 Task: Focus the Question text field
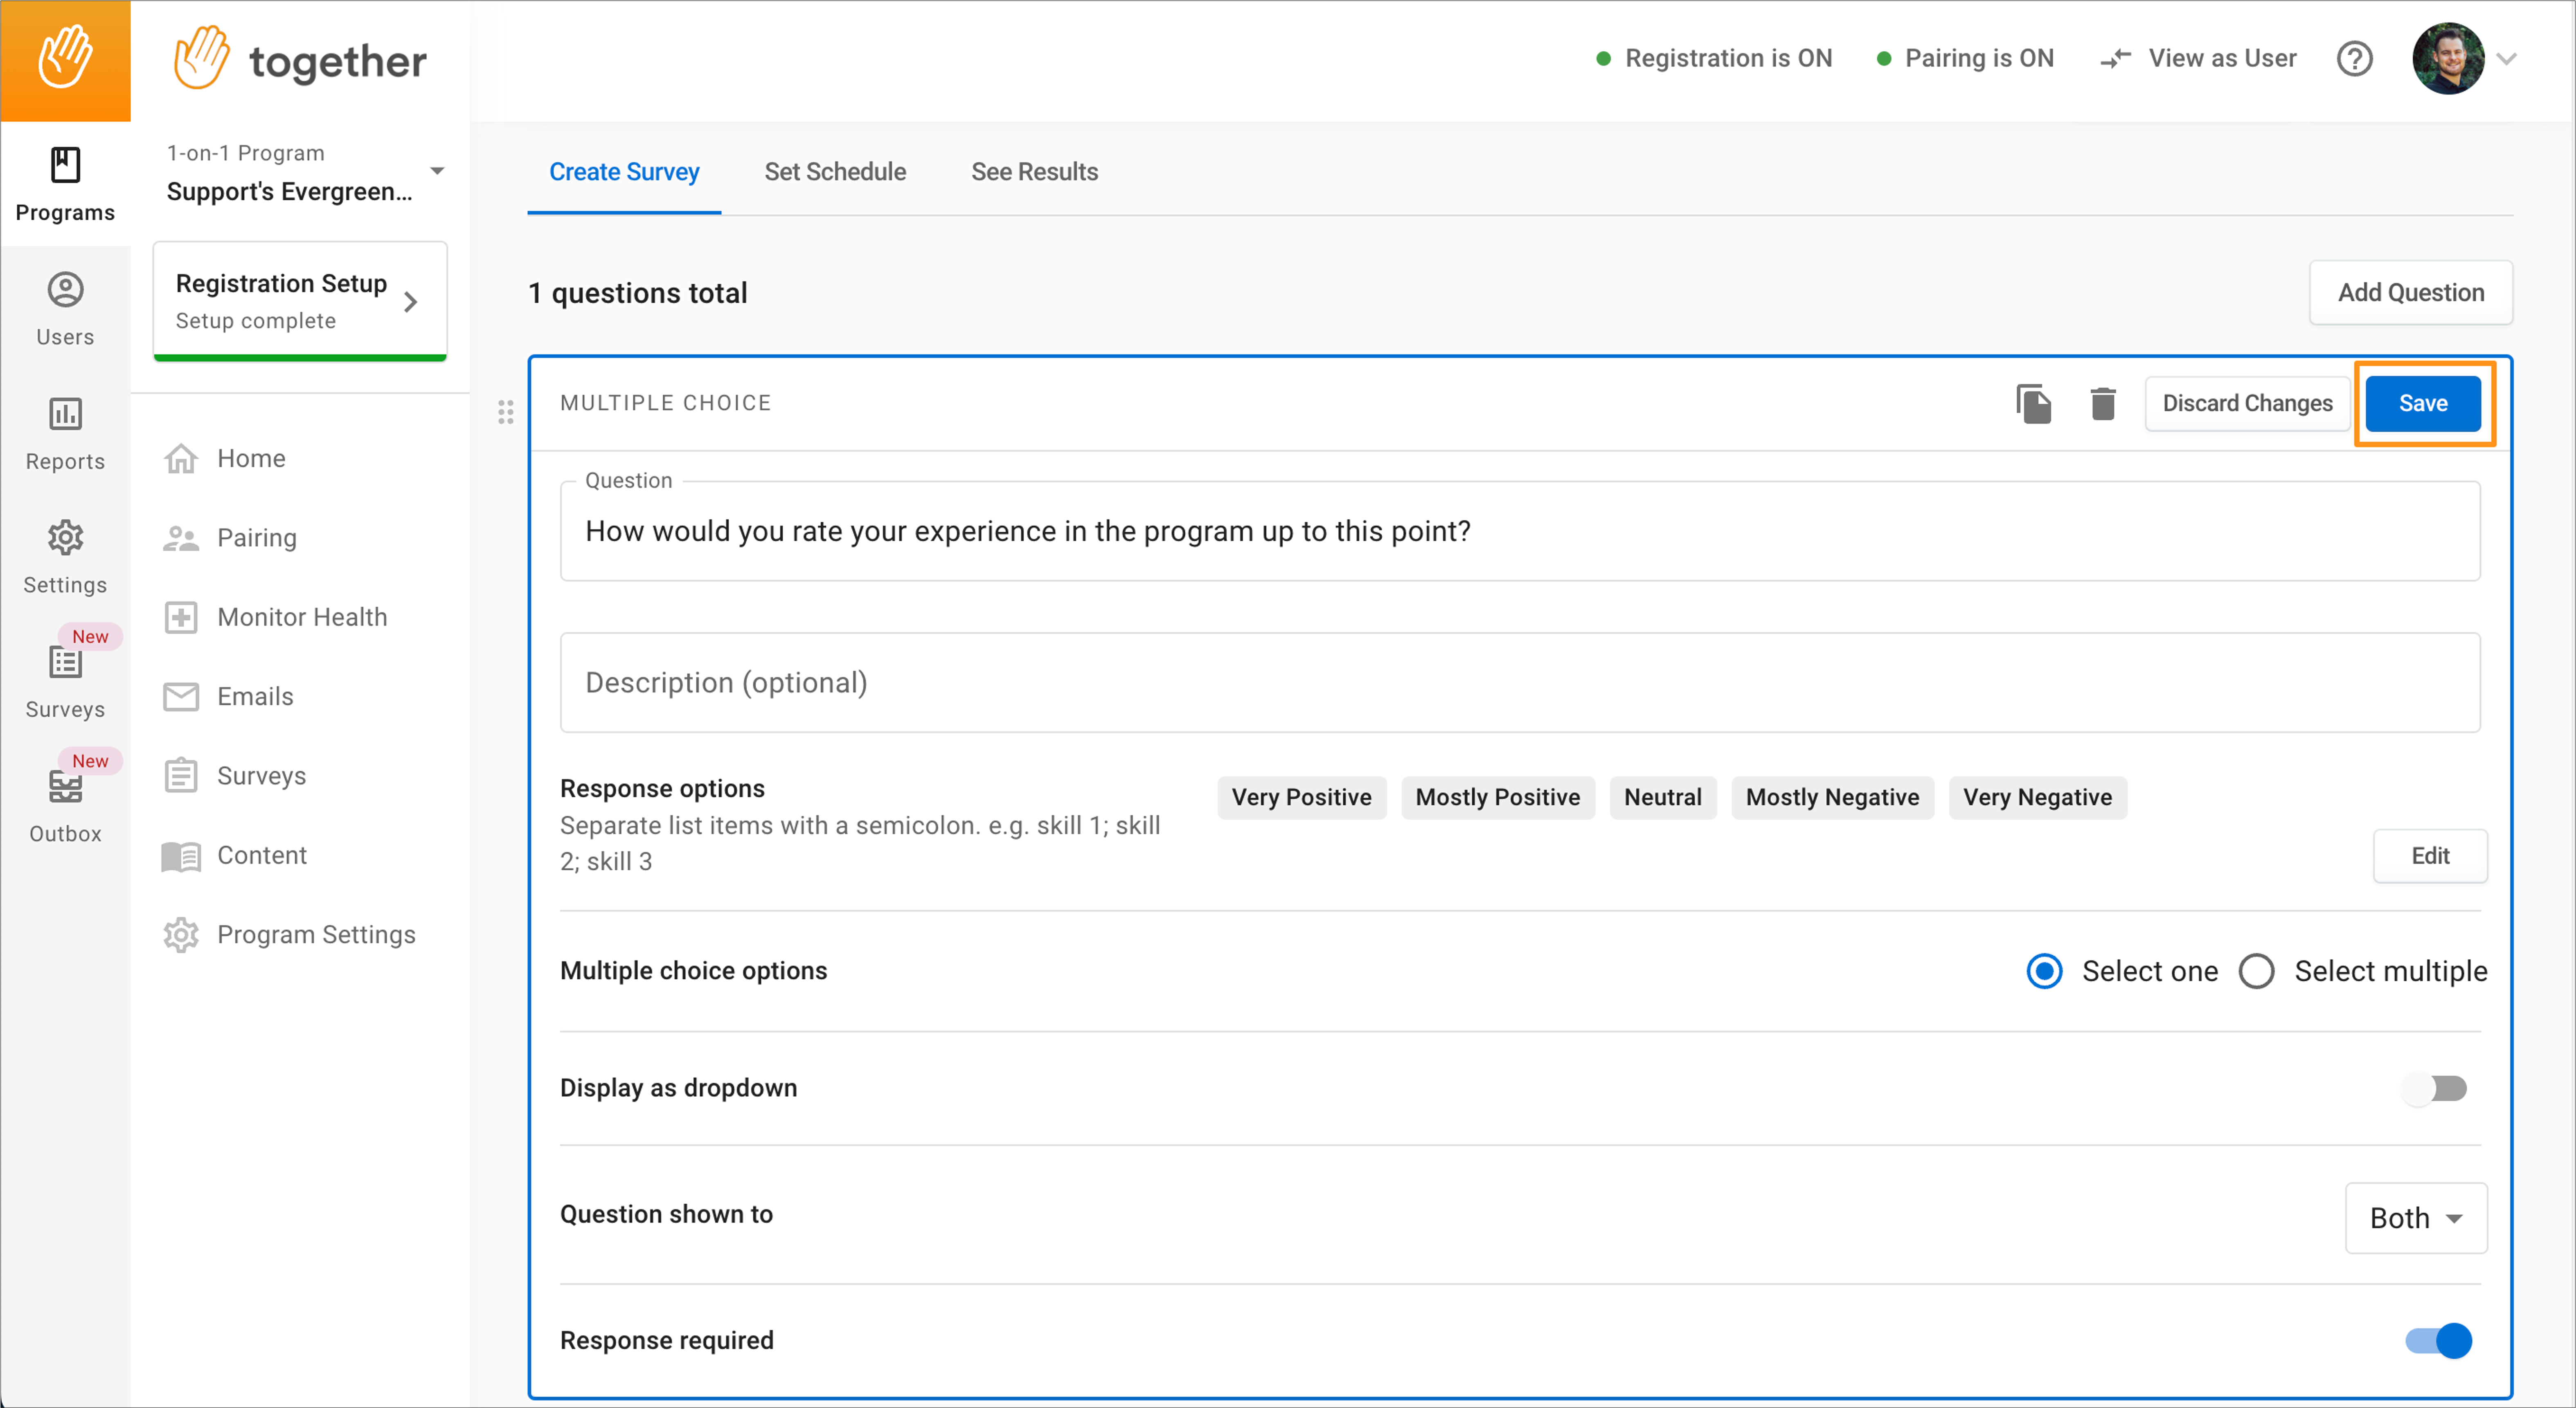pos(1520,531)
